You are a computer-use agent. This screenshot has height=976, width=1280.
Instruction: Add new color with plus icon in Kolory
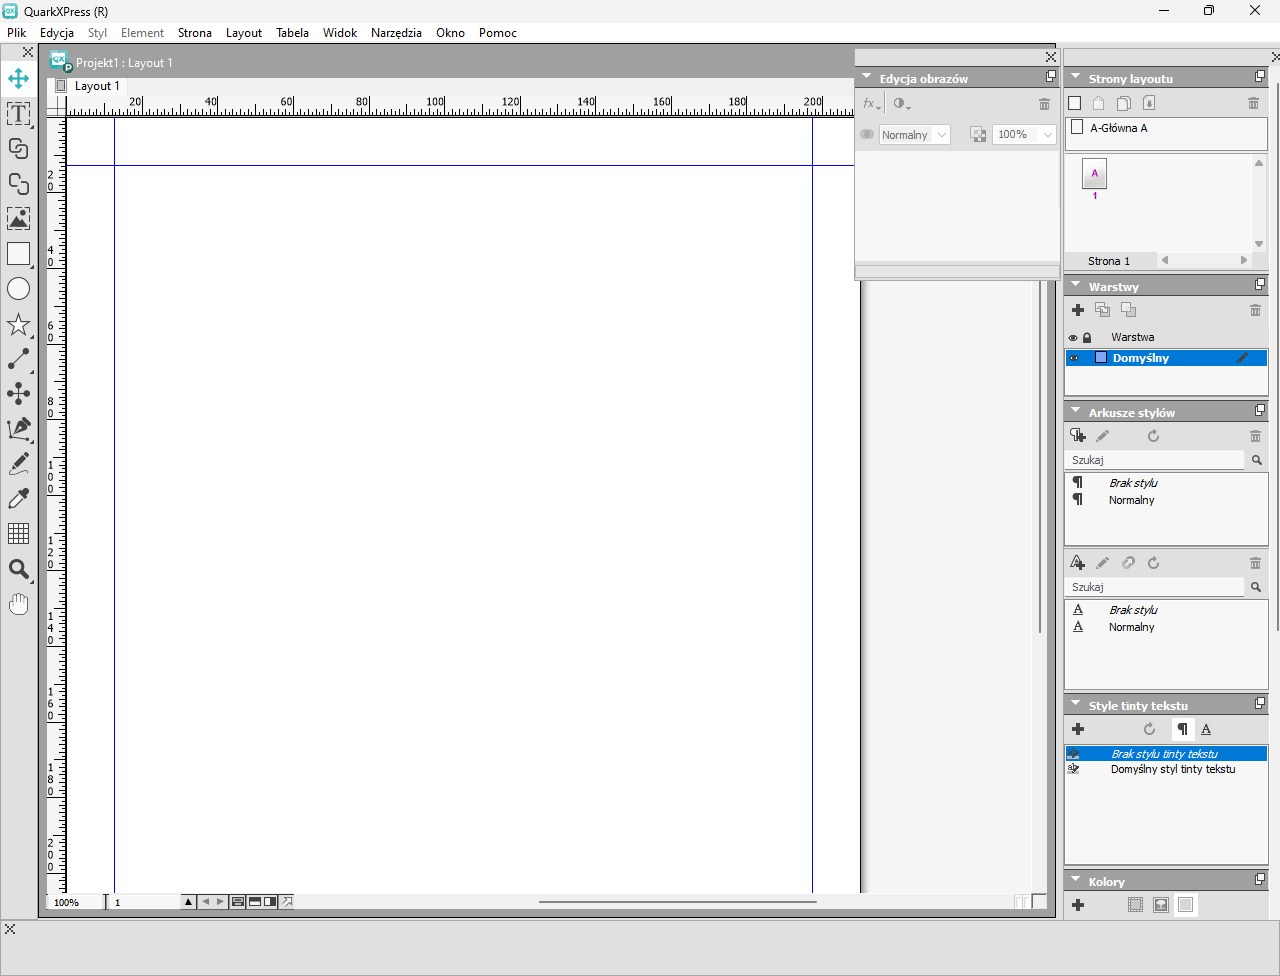[1078, 905]
